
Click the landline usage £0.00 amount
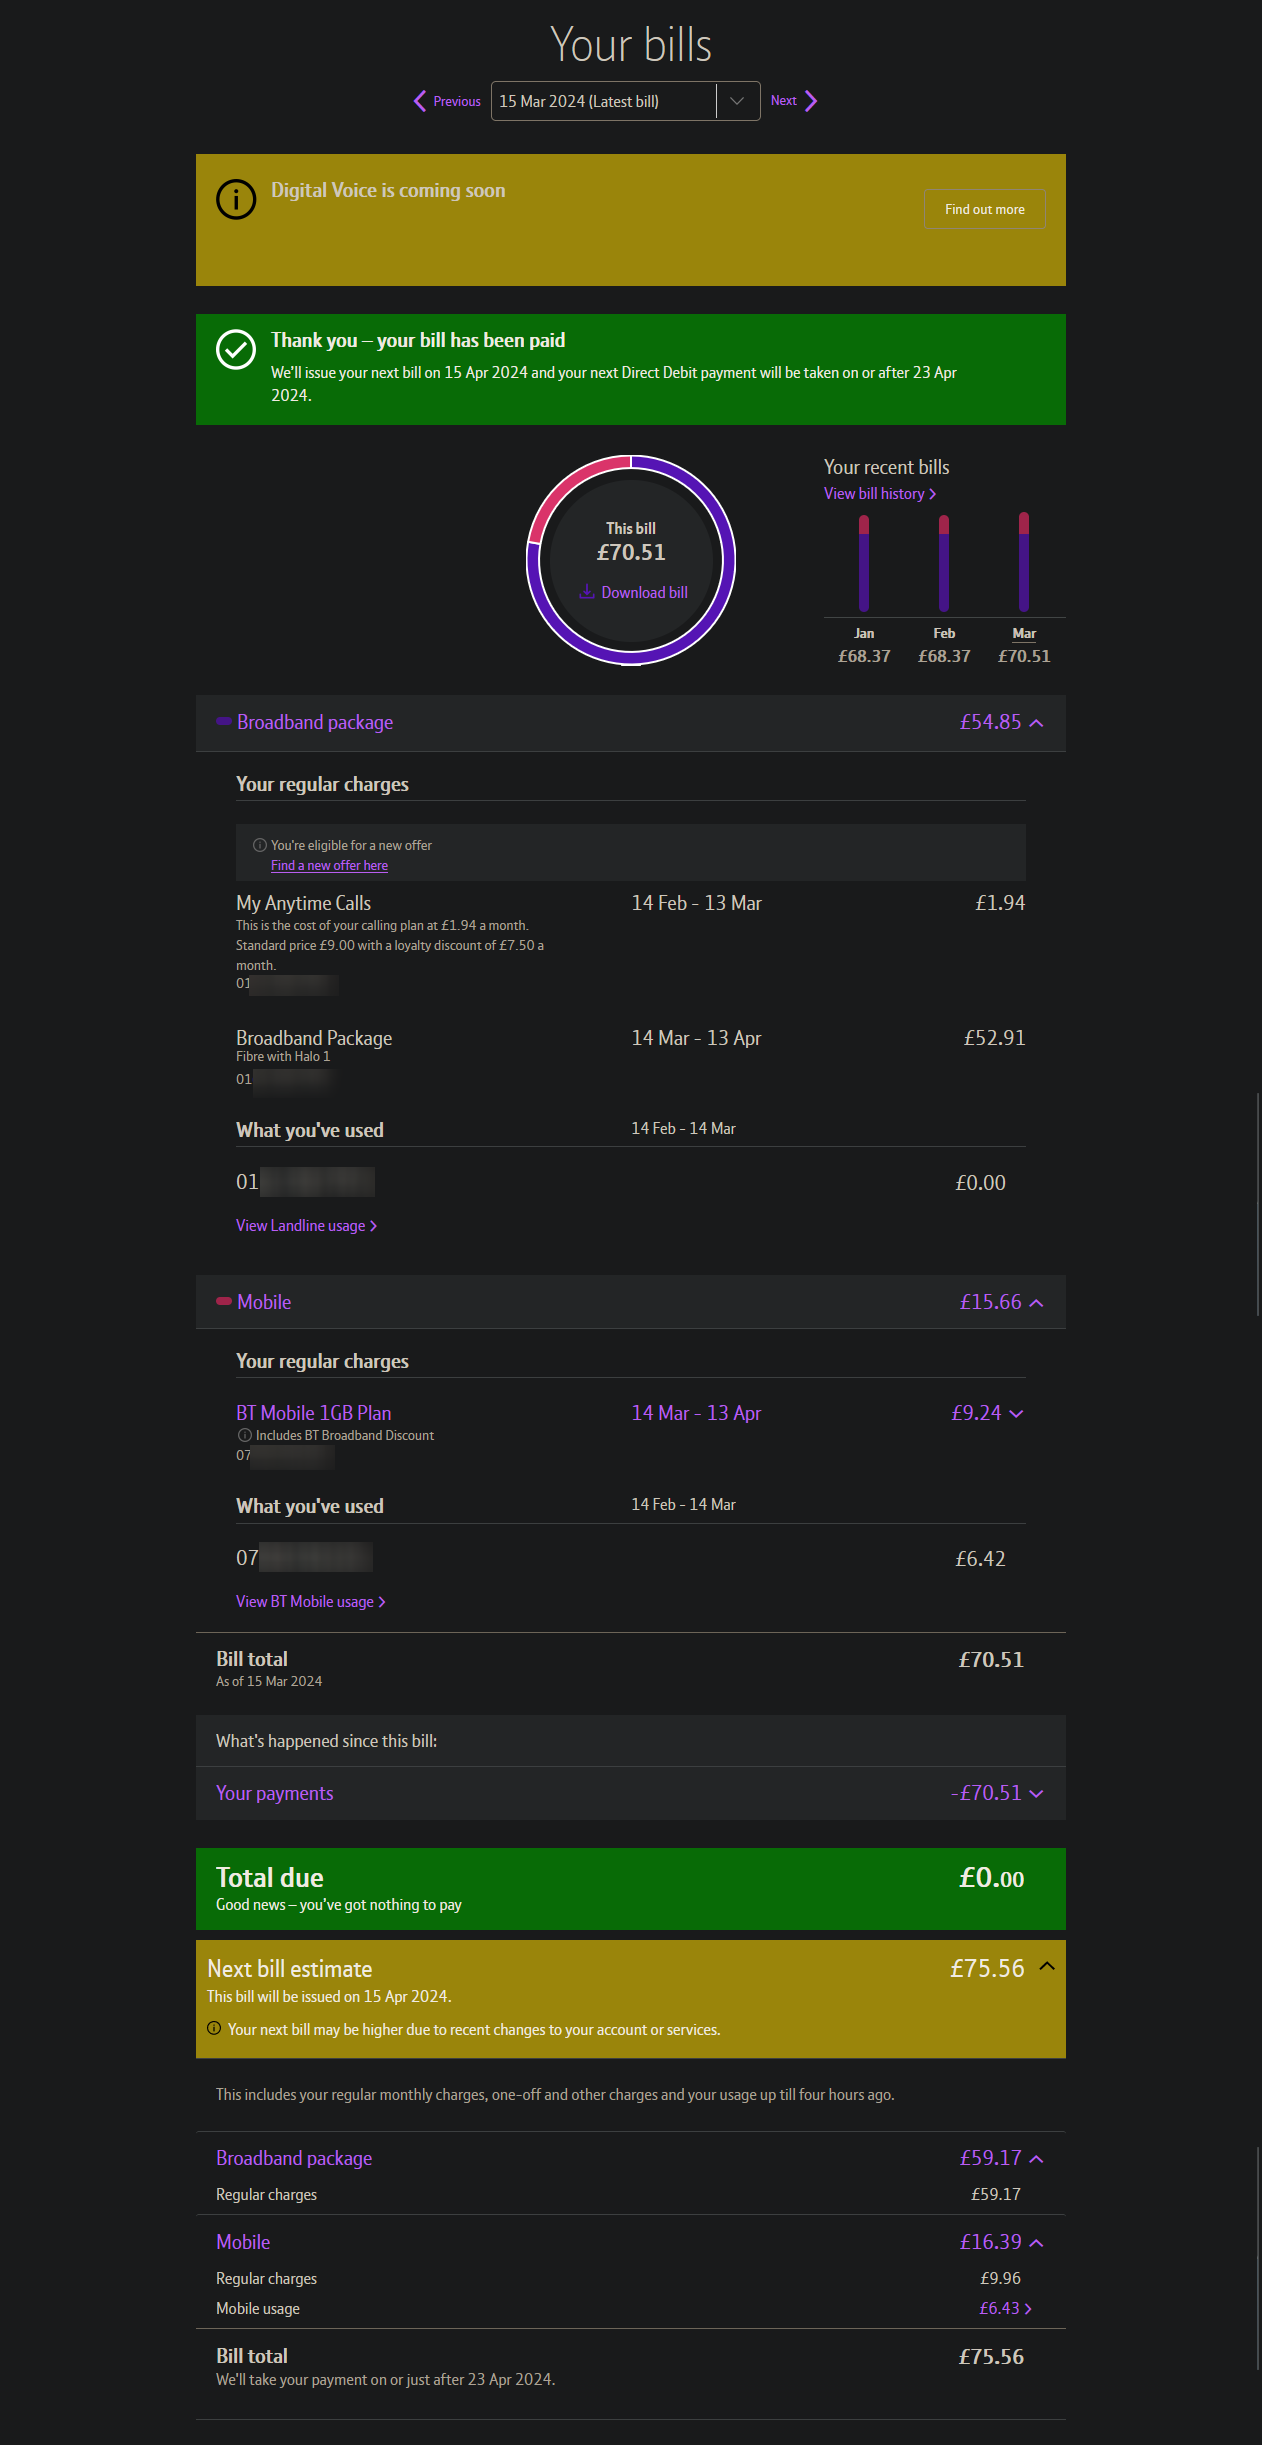coord(980,1183)
